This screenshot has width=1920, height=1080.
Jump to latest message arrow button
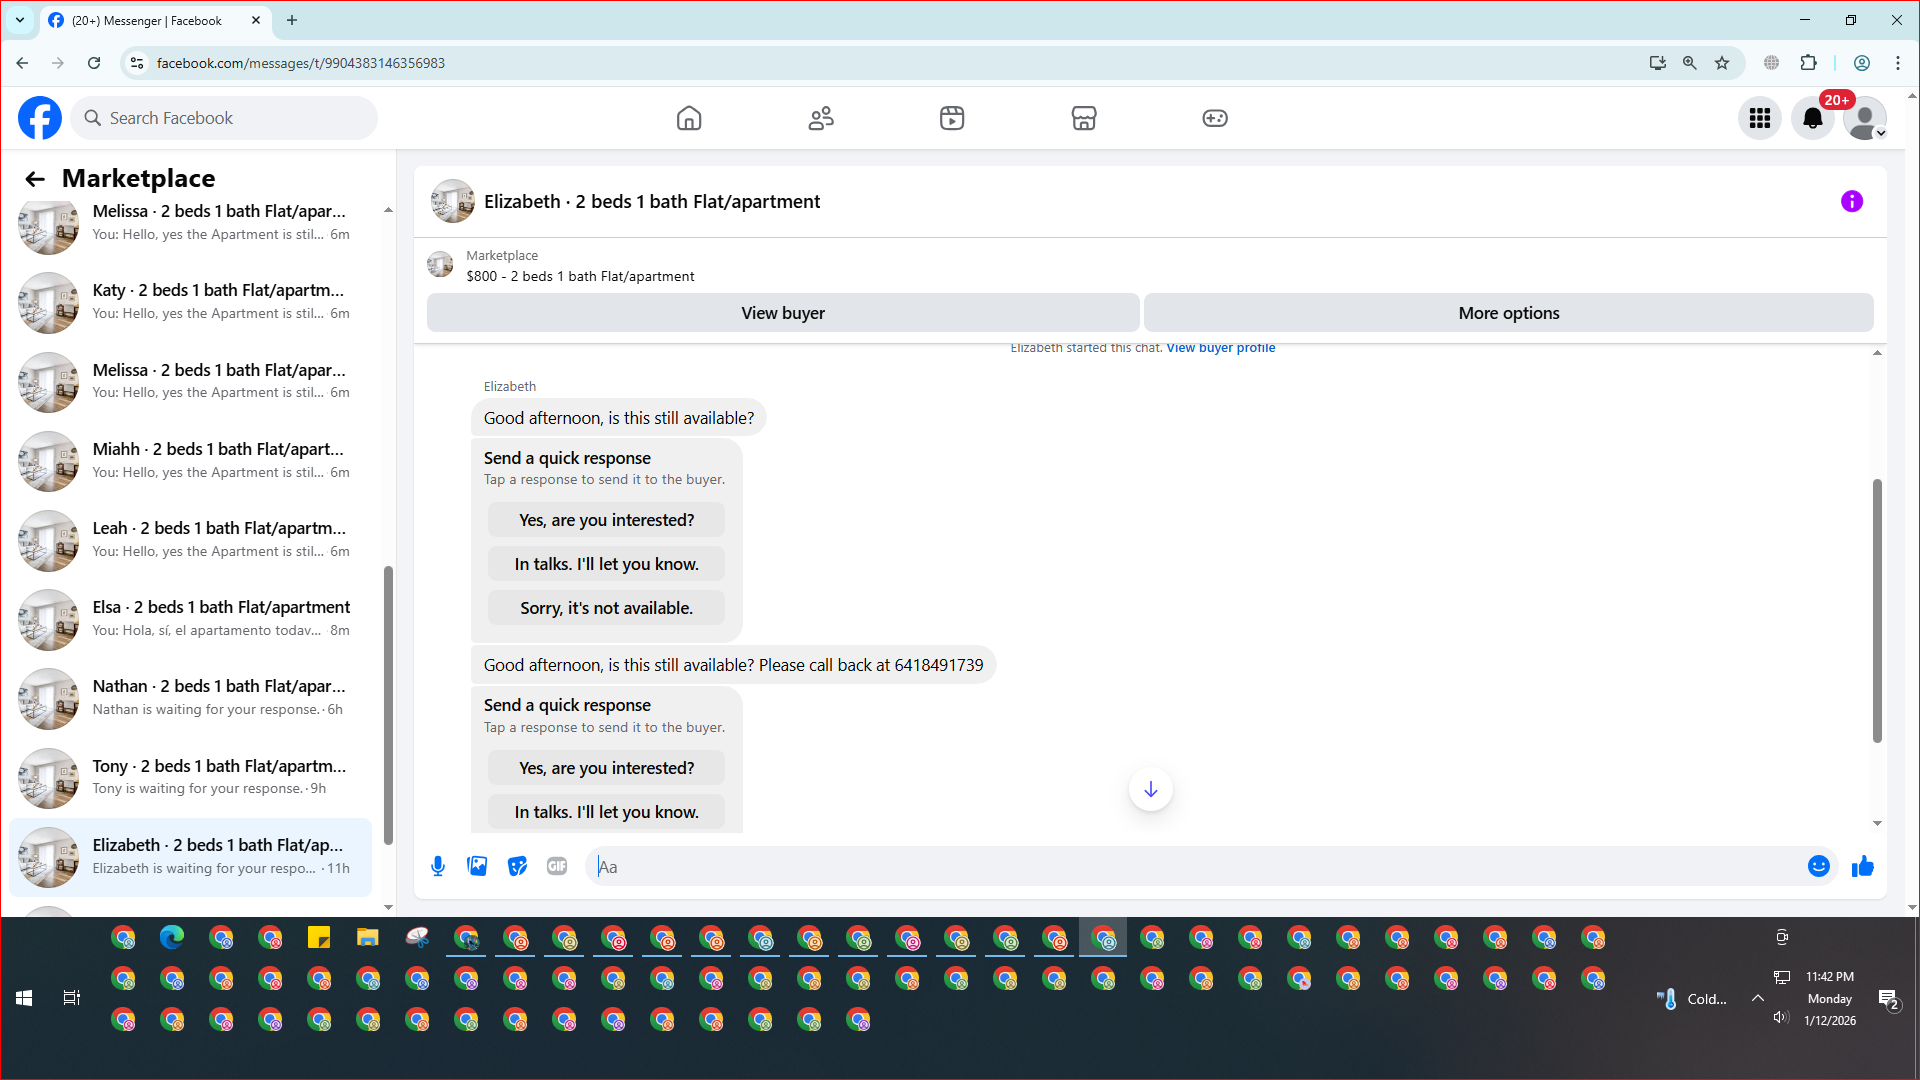[x=1150, y=789]
